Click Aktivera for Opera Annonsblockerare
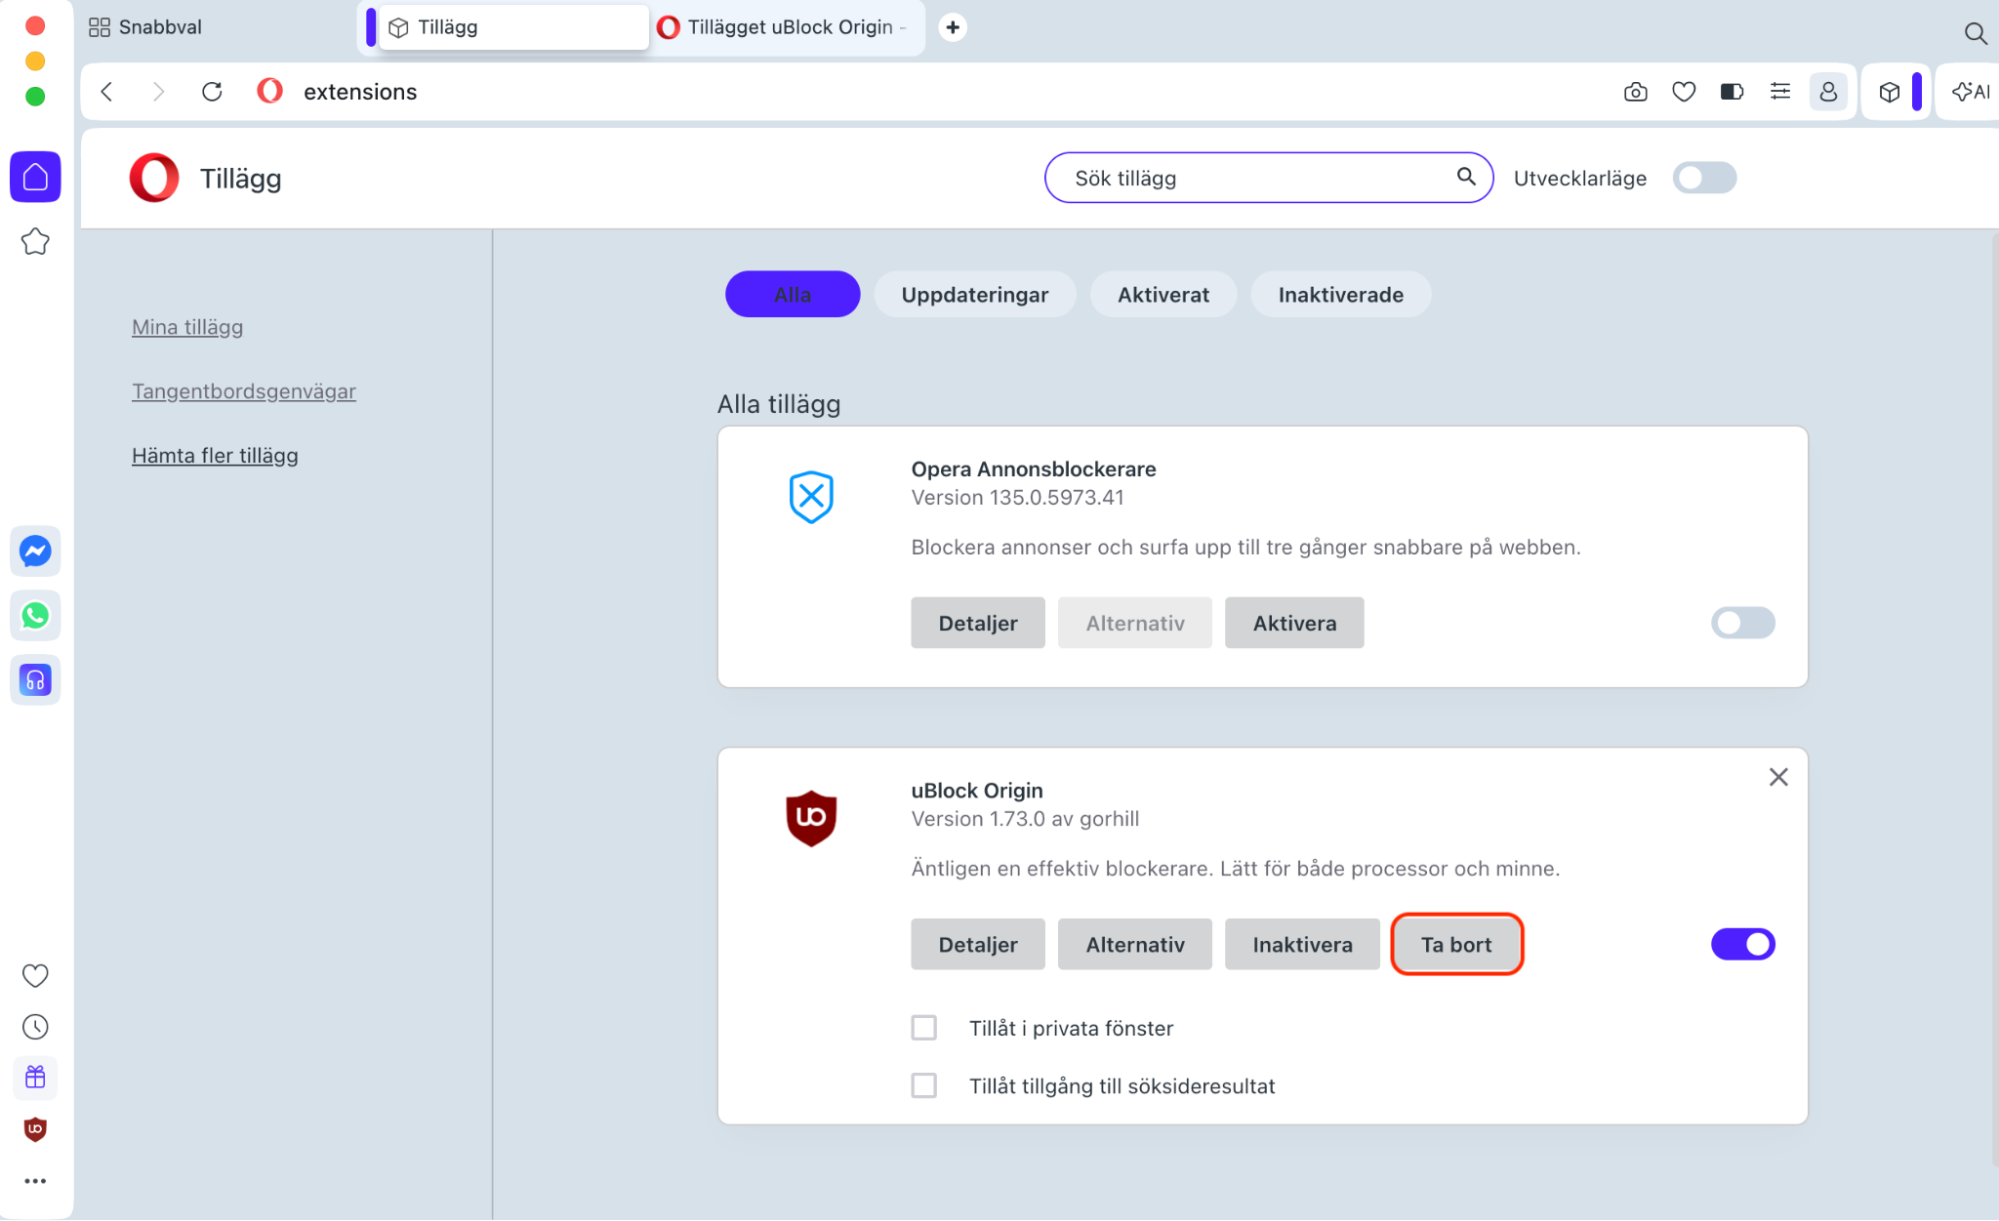This screenshot has height=1221, width=1999. (x=1294, y=623)
